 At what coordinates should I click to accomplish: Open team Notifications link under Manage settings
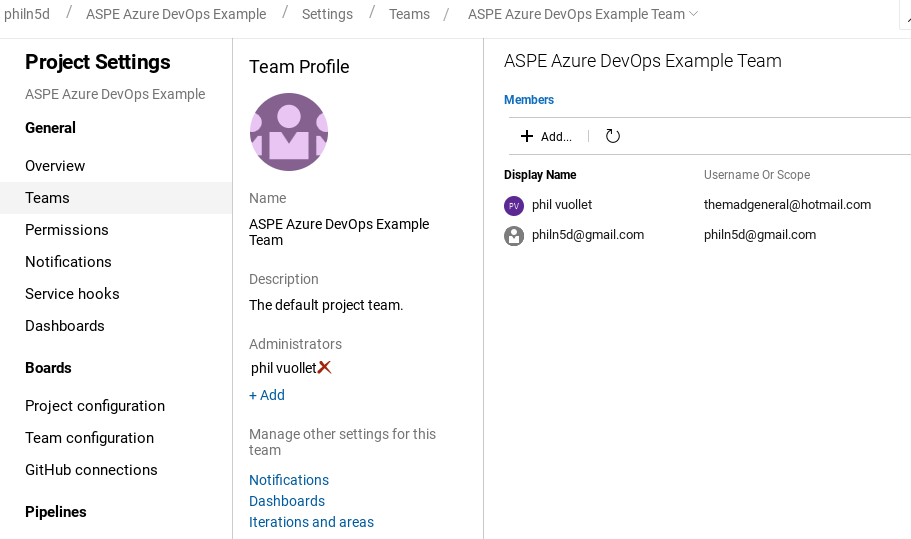[289, 480]
